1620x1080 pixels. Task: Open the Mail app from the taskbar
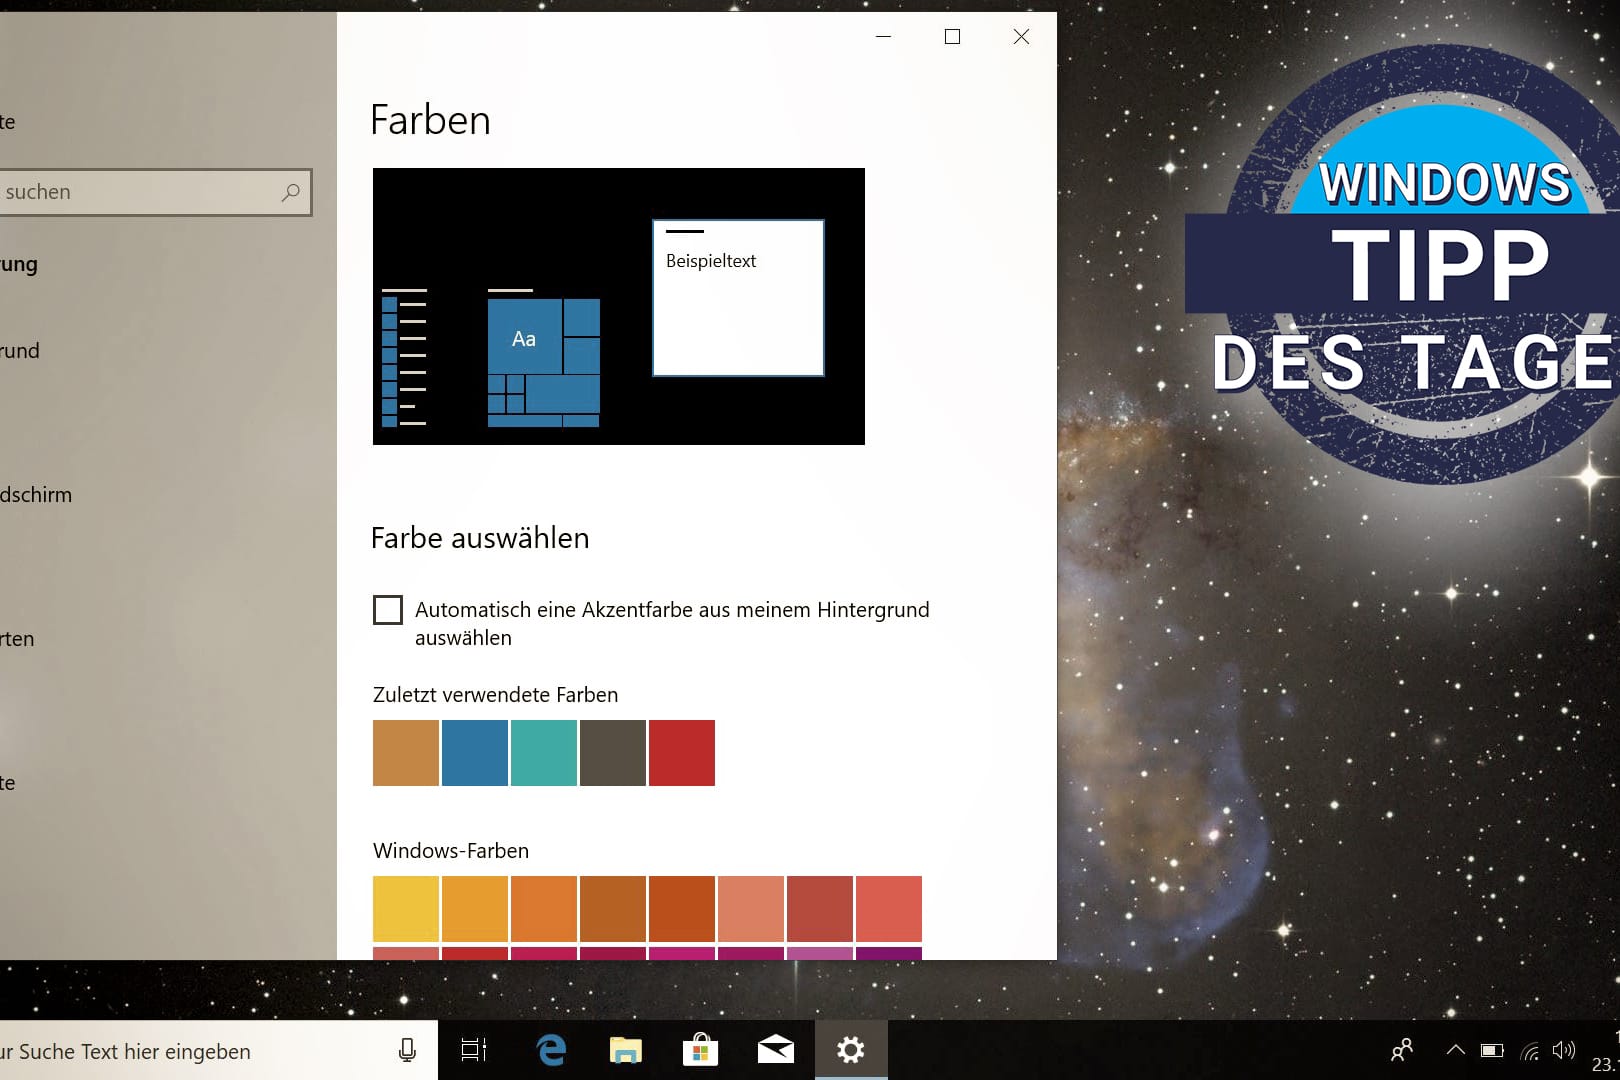pos(775,1050)
